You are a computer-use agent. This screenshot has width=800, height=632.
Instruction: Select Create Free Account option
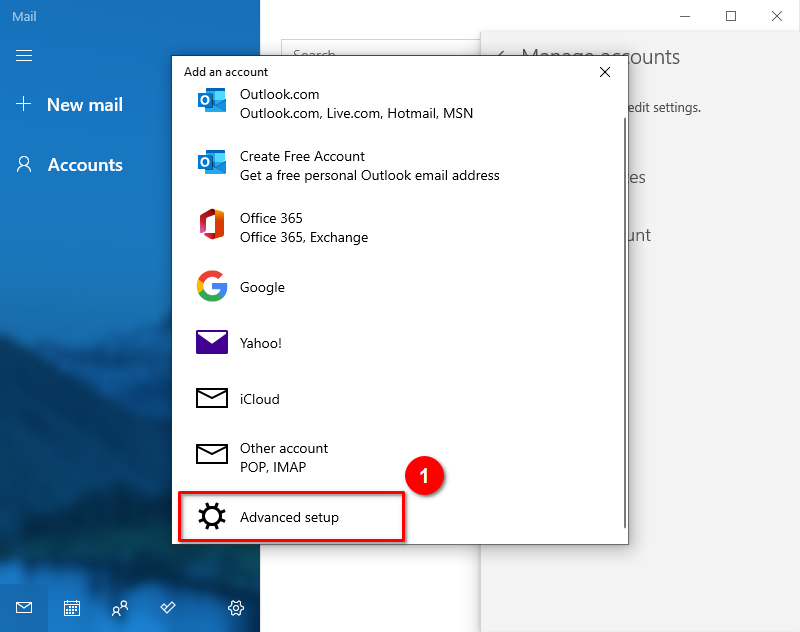click(398, 166)
